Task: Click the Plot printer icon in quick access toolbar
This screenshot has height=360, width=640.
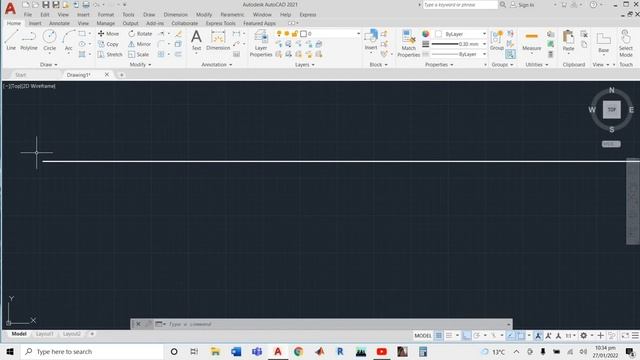Action: coord(86,4)
